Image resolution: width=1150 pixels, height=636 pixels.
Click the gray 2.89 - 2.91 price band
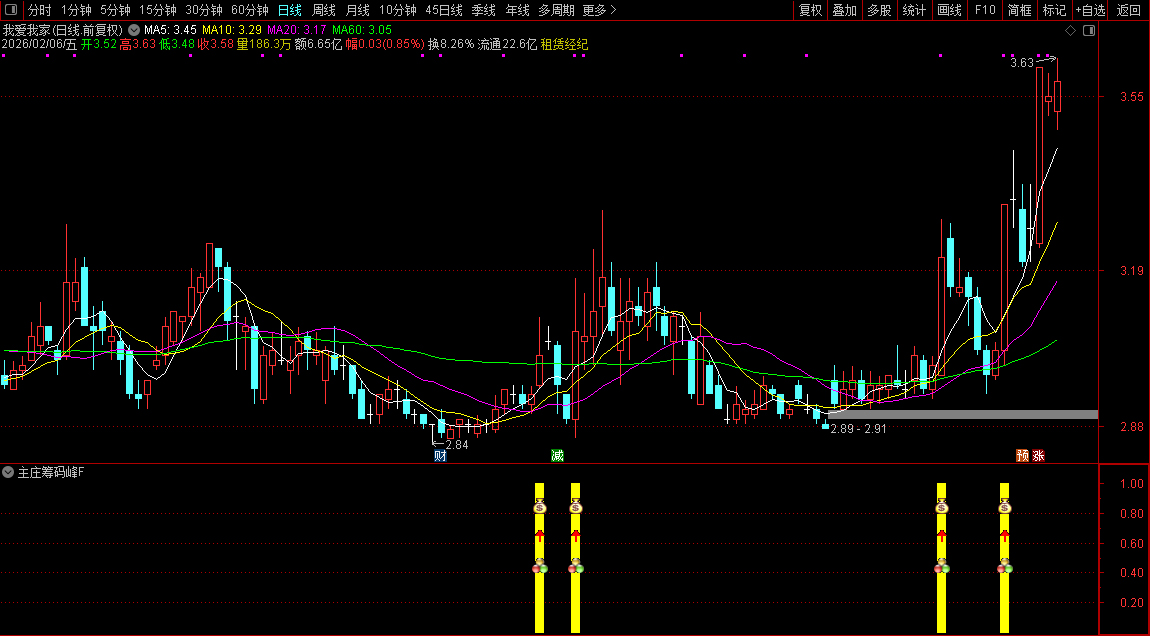tap(962, 414)
